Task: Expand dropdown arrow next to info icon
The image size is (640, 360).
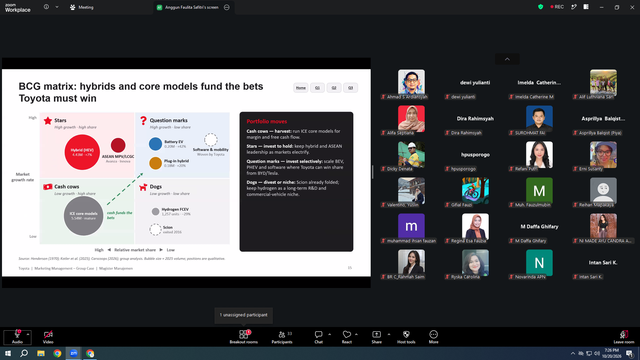Action: [x=57, y=7]
